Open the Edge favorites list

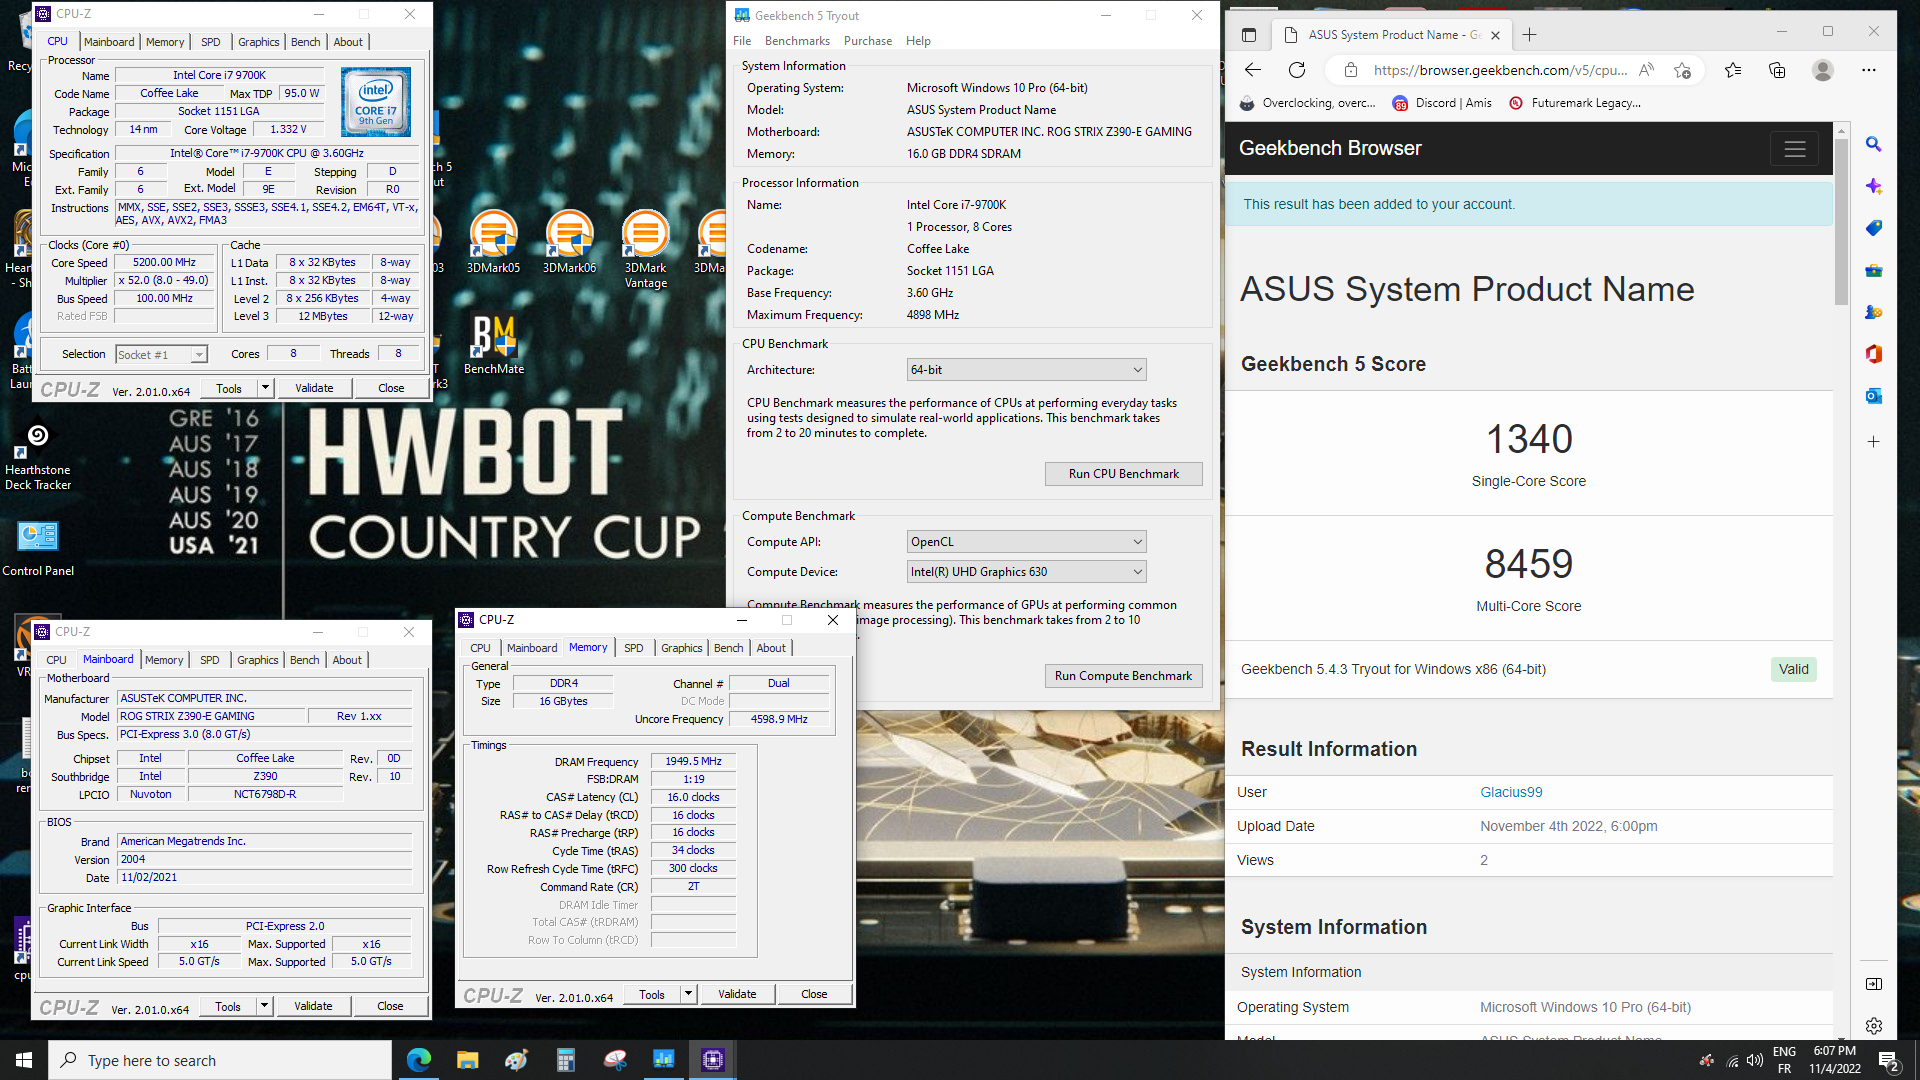1733,70
